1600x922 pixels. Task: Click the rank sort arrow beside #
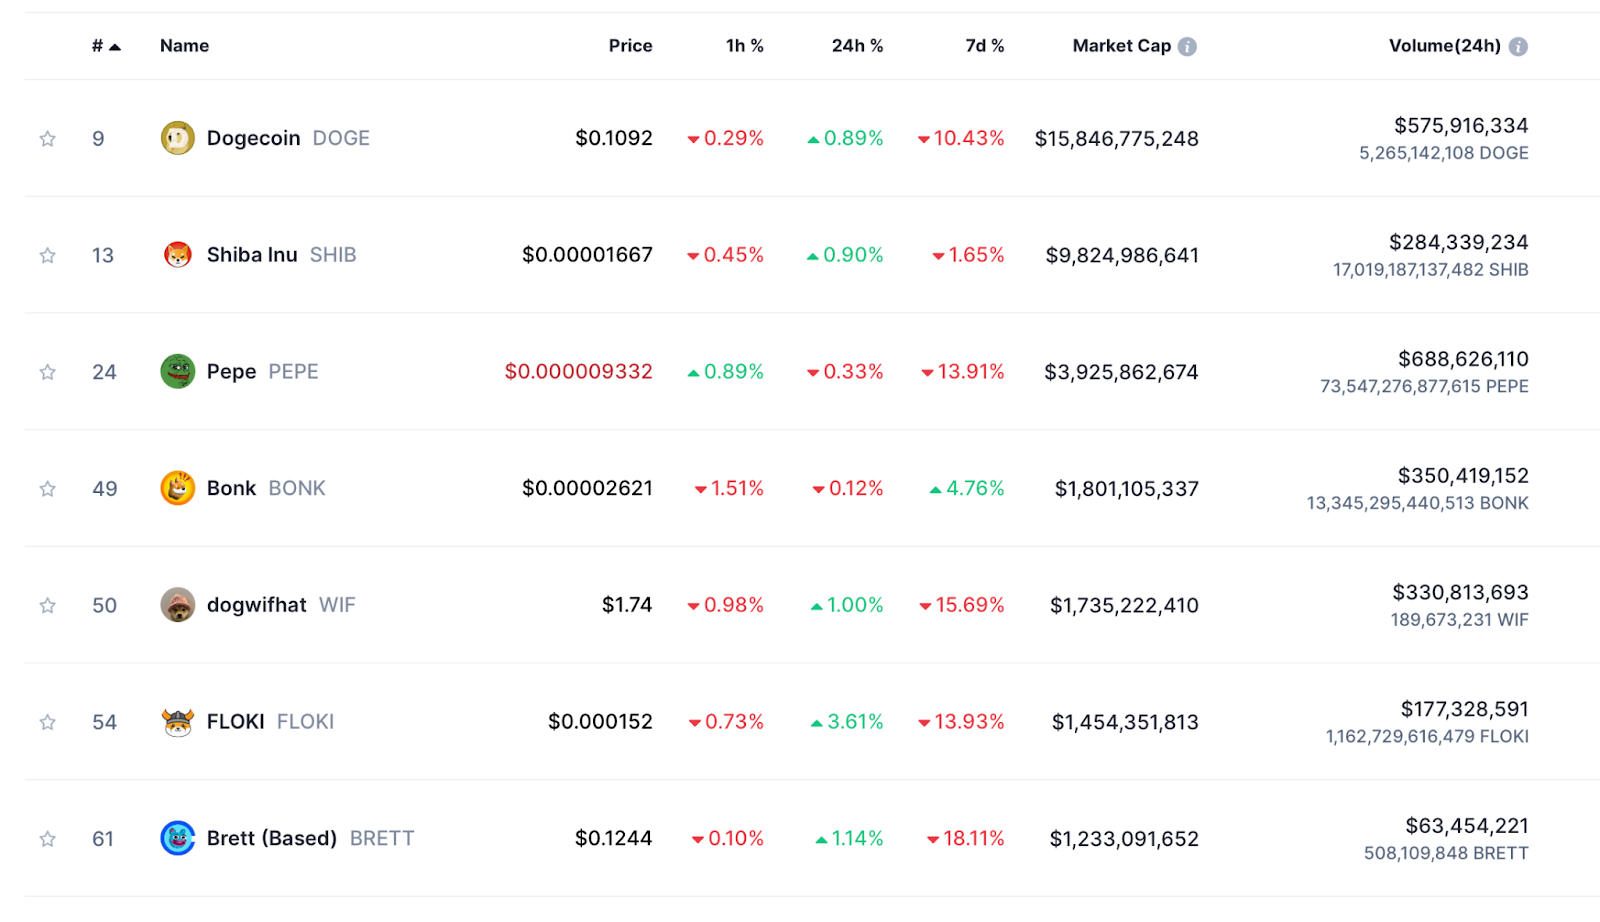click(115, 46)
